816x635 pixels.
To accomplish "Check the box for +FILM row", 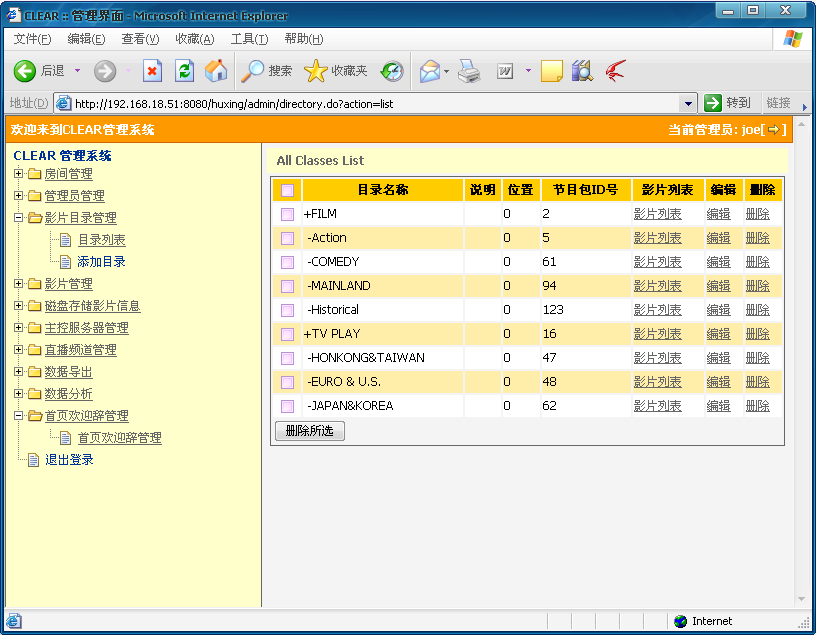I will pyautogui.click(x=287, y=214).
